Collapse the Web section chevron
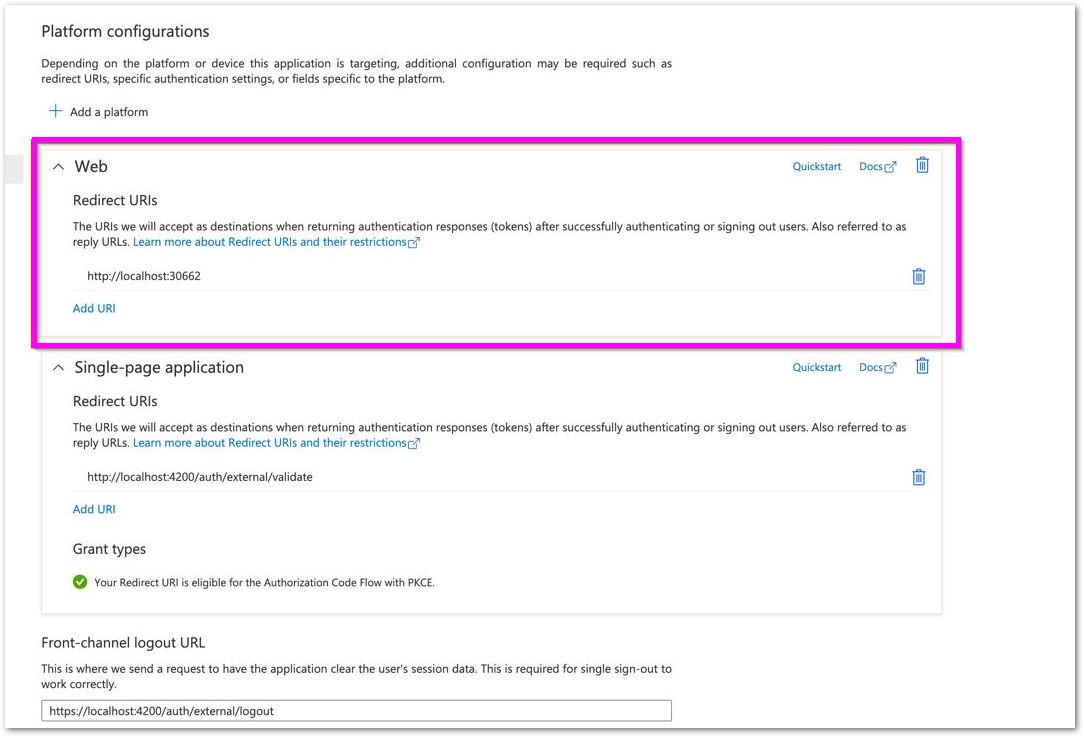This screenshot has height=737, width=1084. tap(58, 167)
